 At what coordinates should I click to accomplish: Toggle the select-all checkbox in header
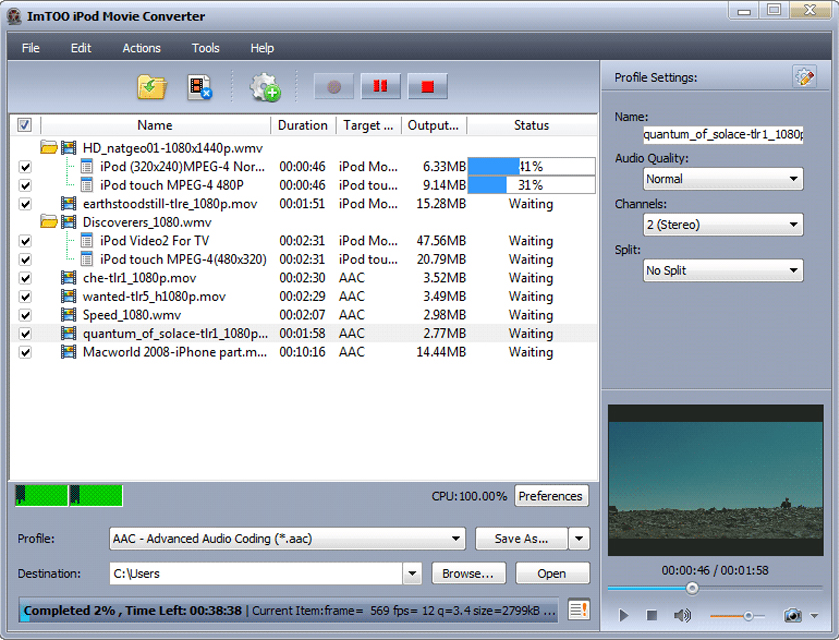click(x=25, y=126)
